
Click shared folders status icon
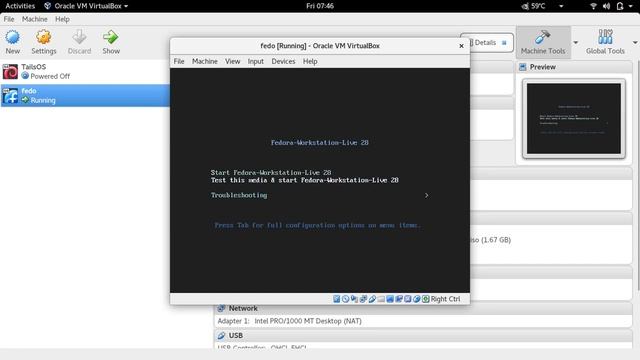click(381, 299)
